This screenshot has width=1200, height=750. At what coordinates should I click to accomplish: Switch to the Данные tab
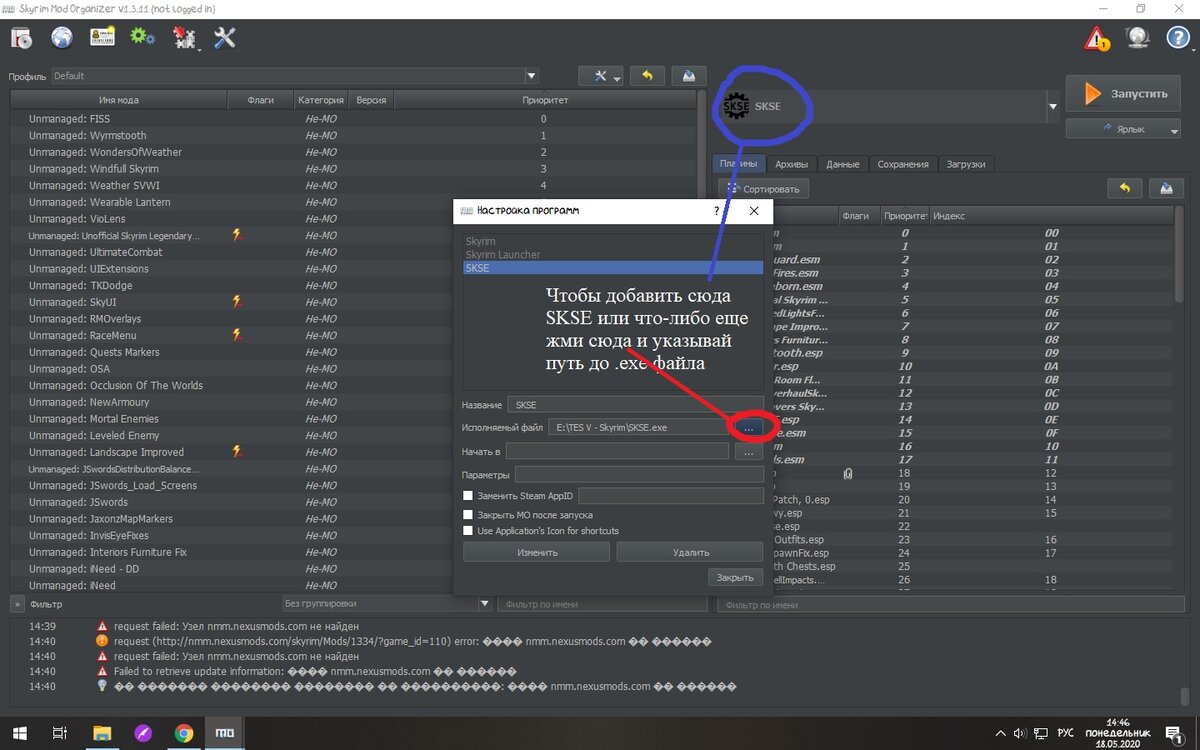(843, 164)
